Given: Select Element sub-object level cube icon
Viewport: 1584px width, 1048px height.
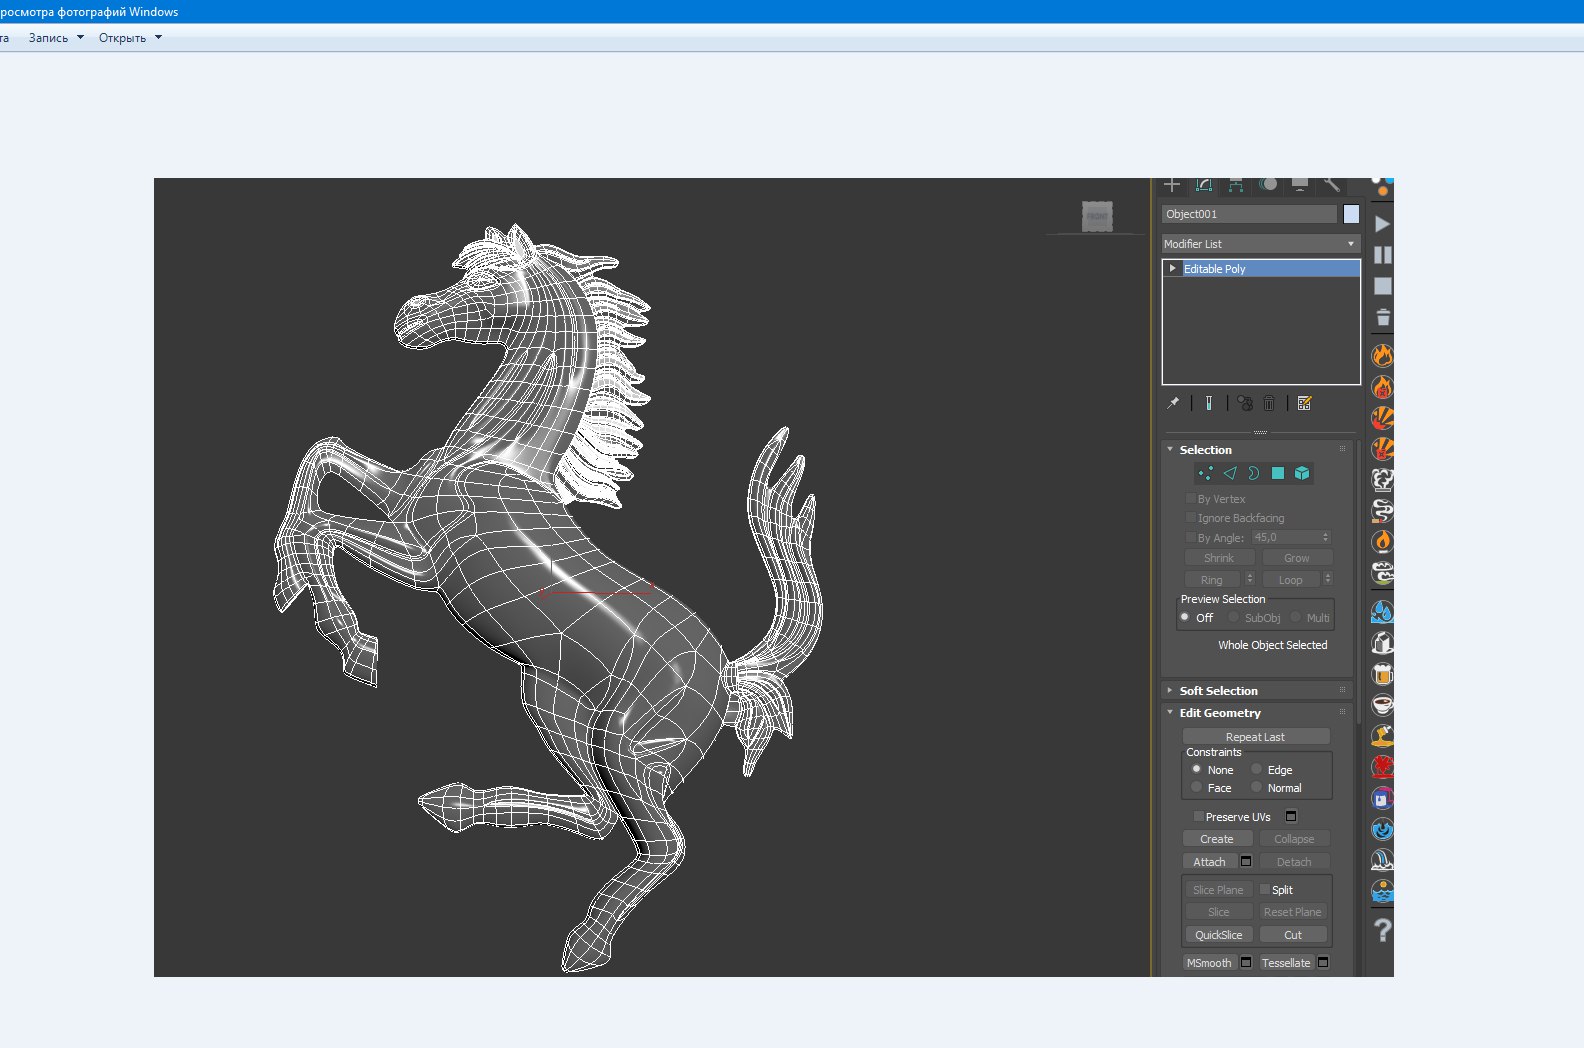Looking at the screenshot, I should (1302, 473).
